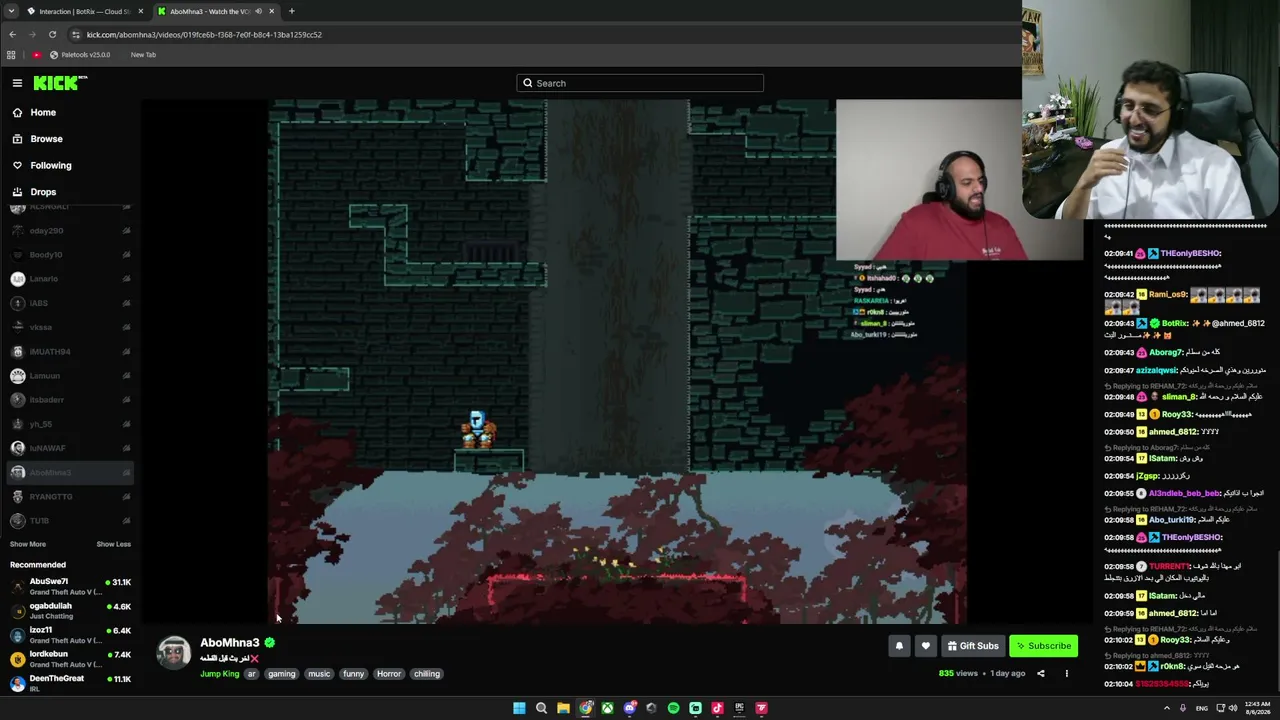The image size is (1280, 720).
Task: Click the Kick search field
Action: click(640, 83)
